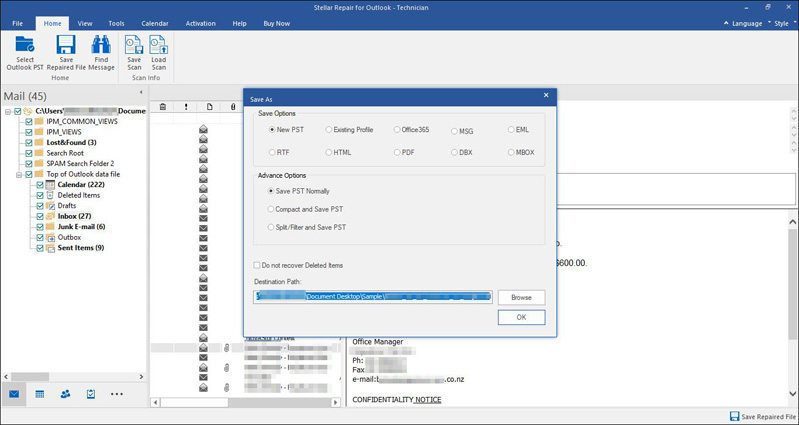Select the Deleted Items folder
Screen dimensions: 799x425
[x=78, y=195]
